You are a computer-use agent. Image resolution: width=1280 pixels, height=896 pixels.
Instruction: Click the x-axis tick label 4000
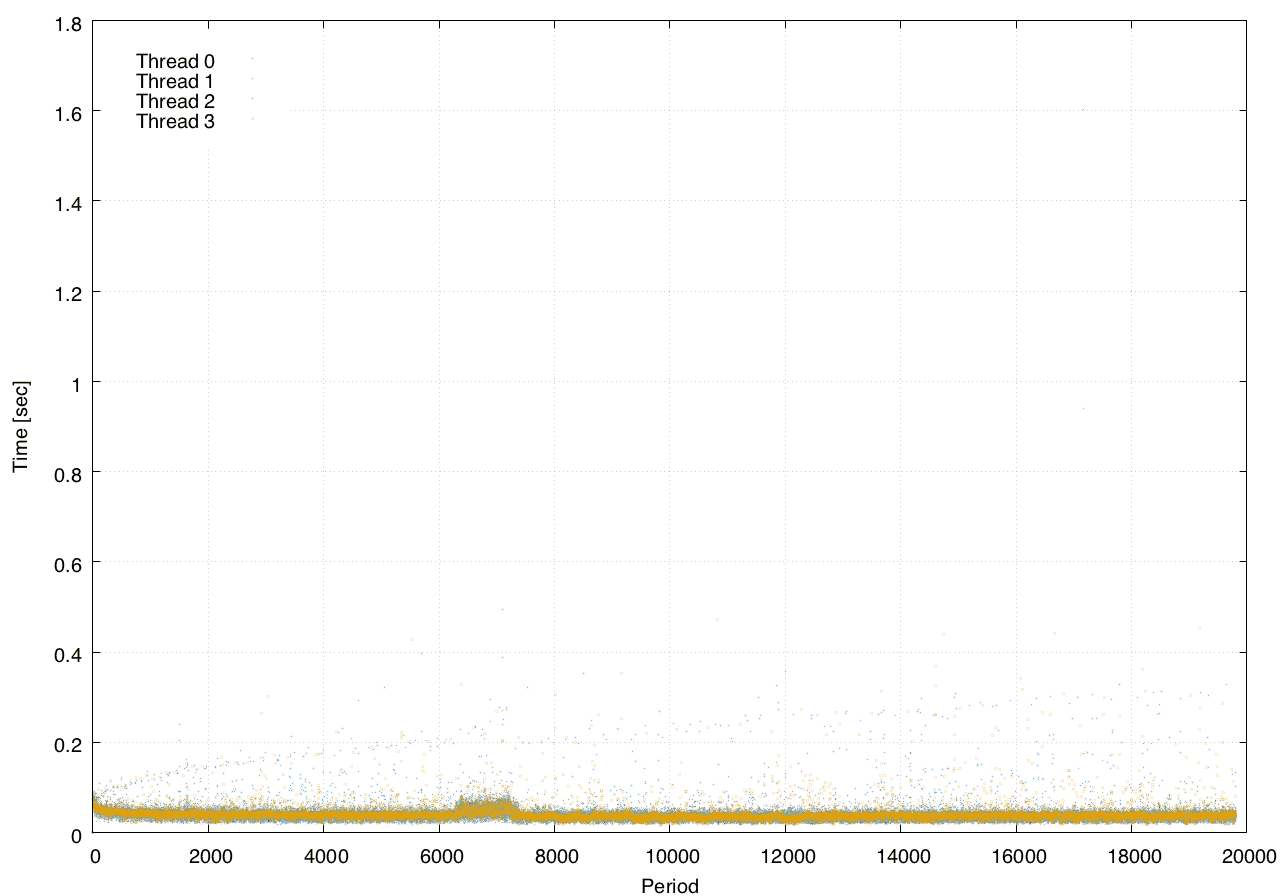[x=324, y=857]
